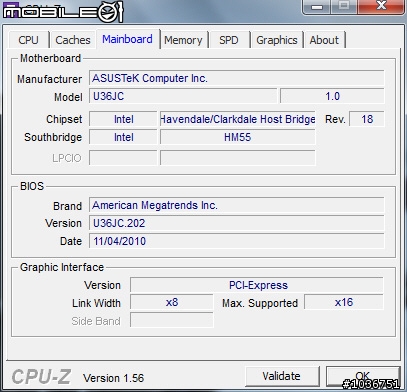407x392 pixels.
Task: Click the BIOS Date 11/04/2010
Action: [237, 241]
